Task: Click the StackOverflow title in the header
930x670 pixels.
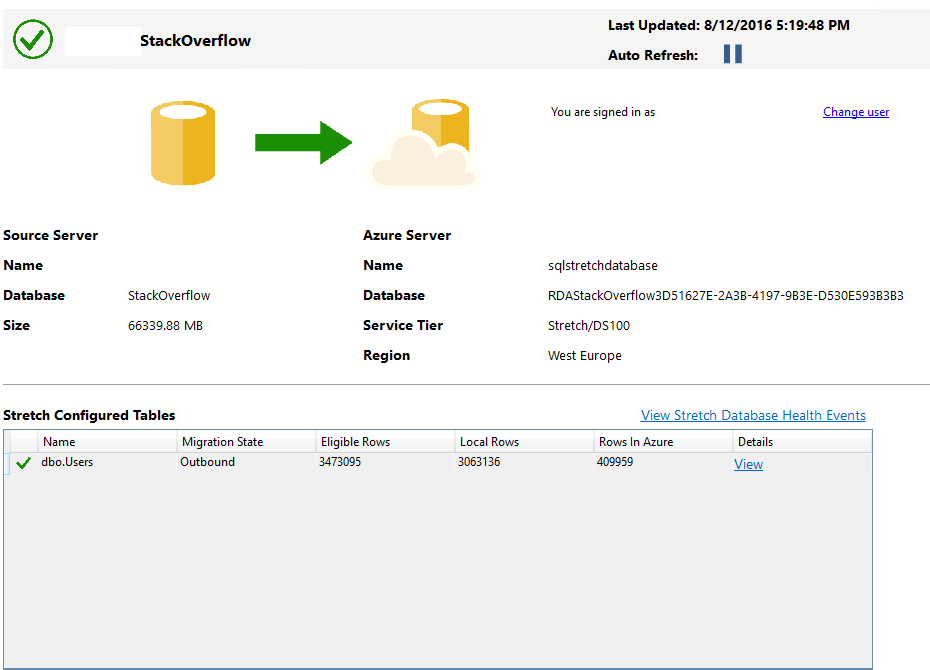Action: (195, 40)
